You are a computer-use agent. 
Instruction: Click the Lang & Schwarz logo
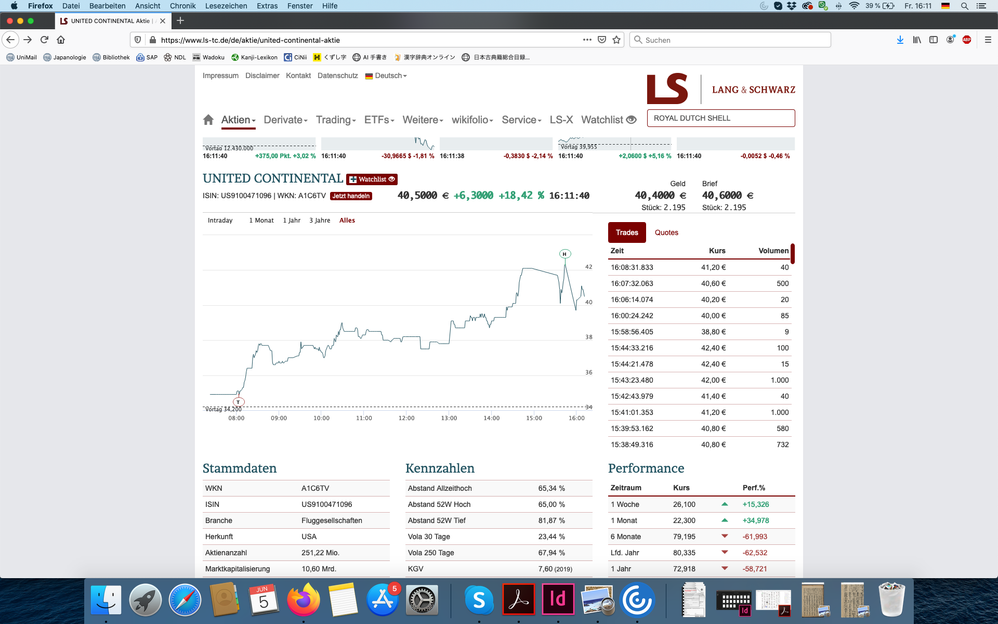(x=720, y=89)
